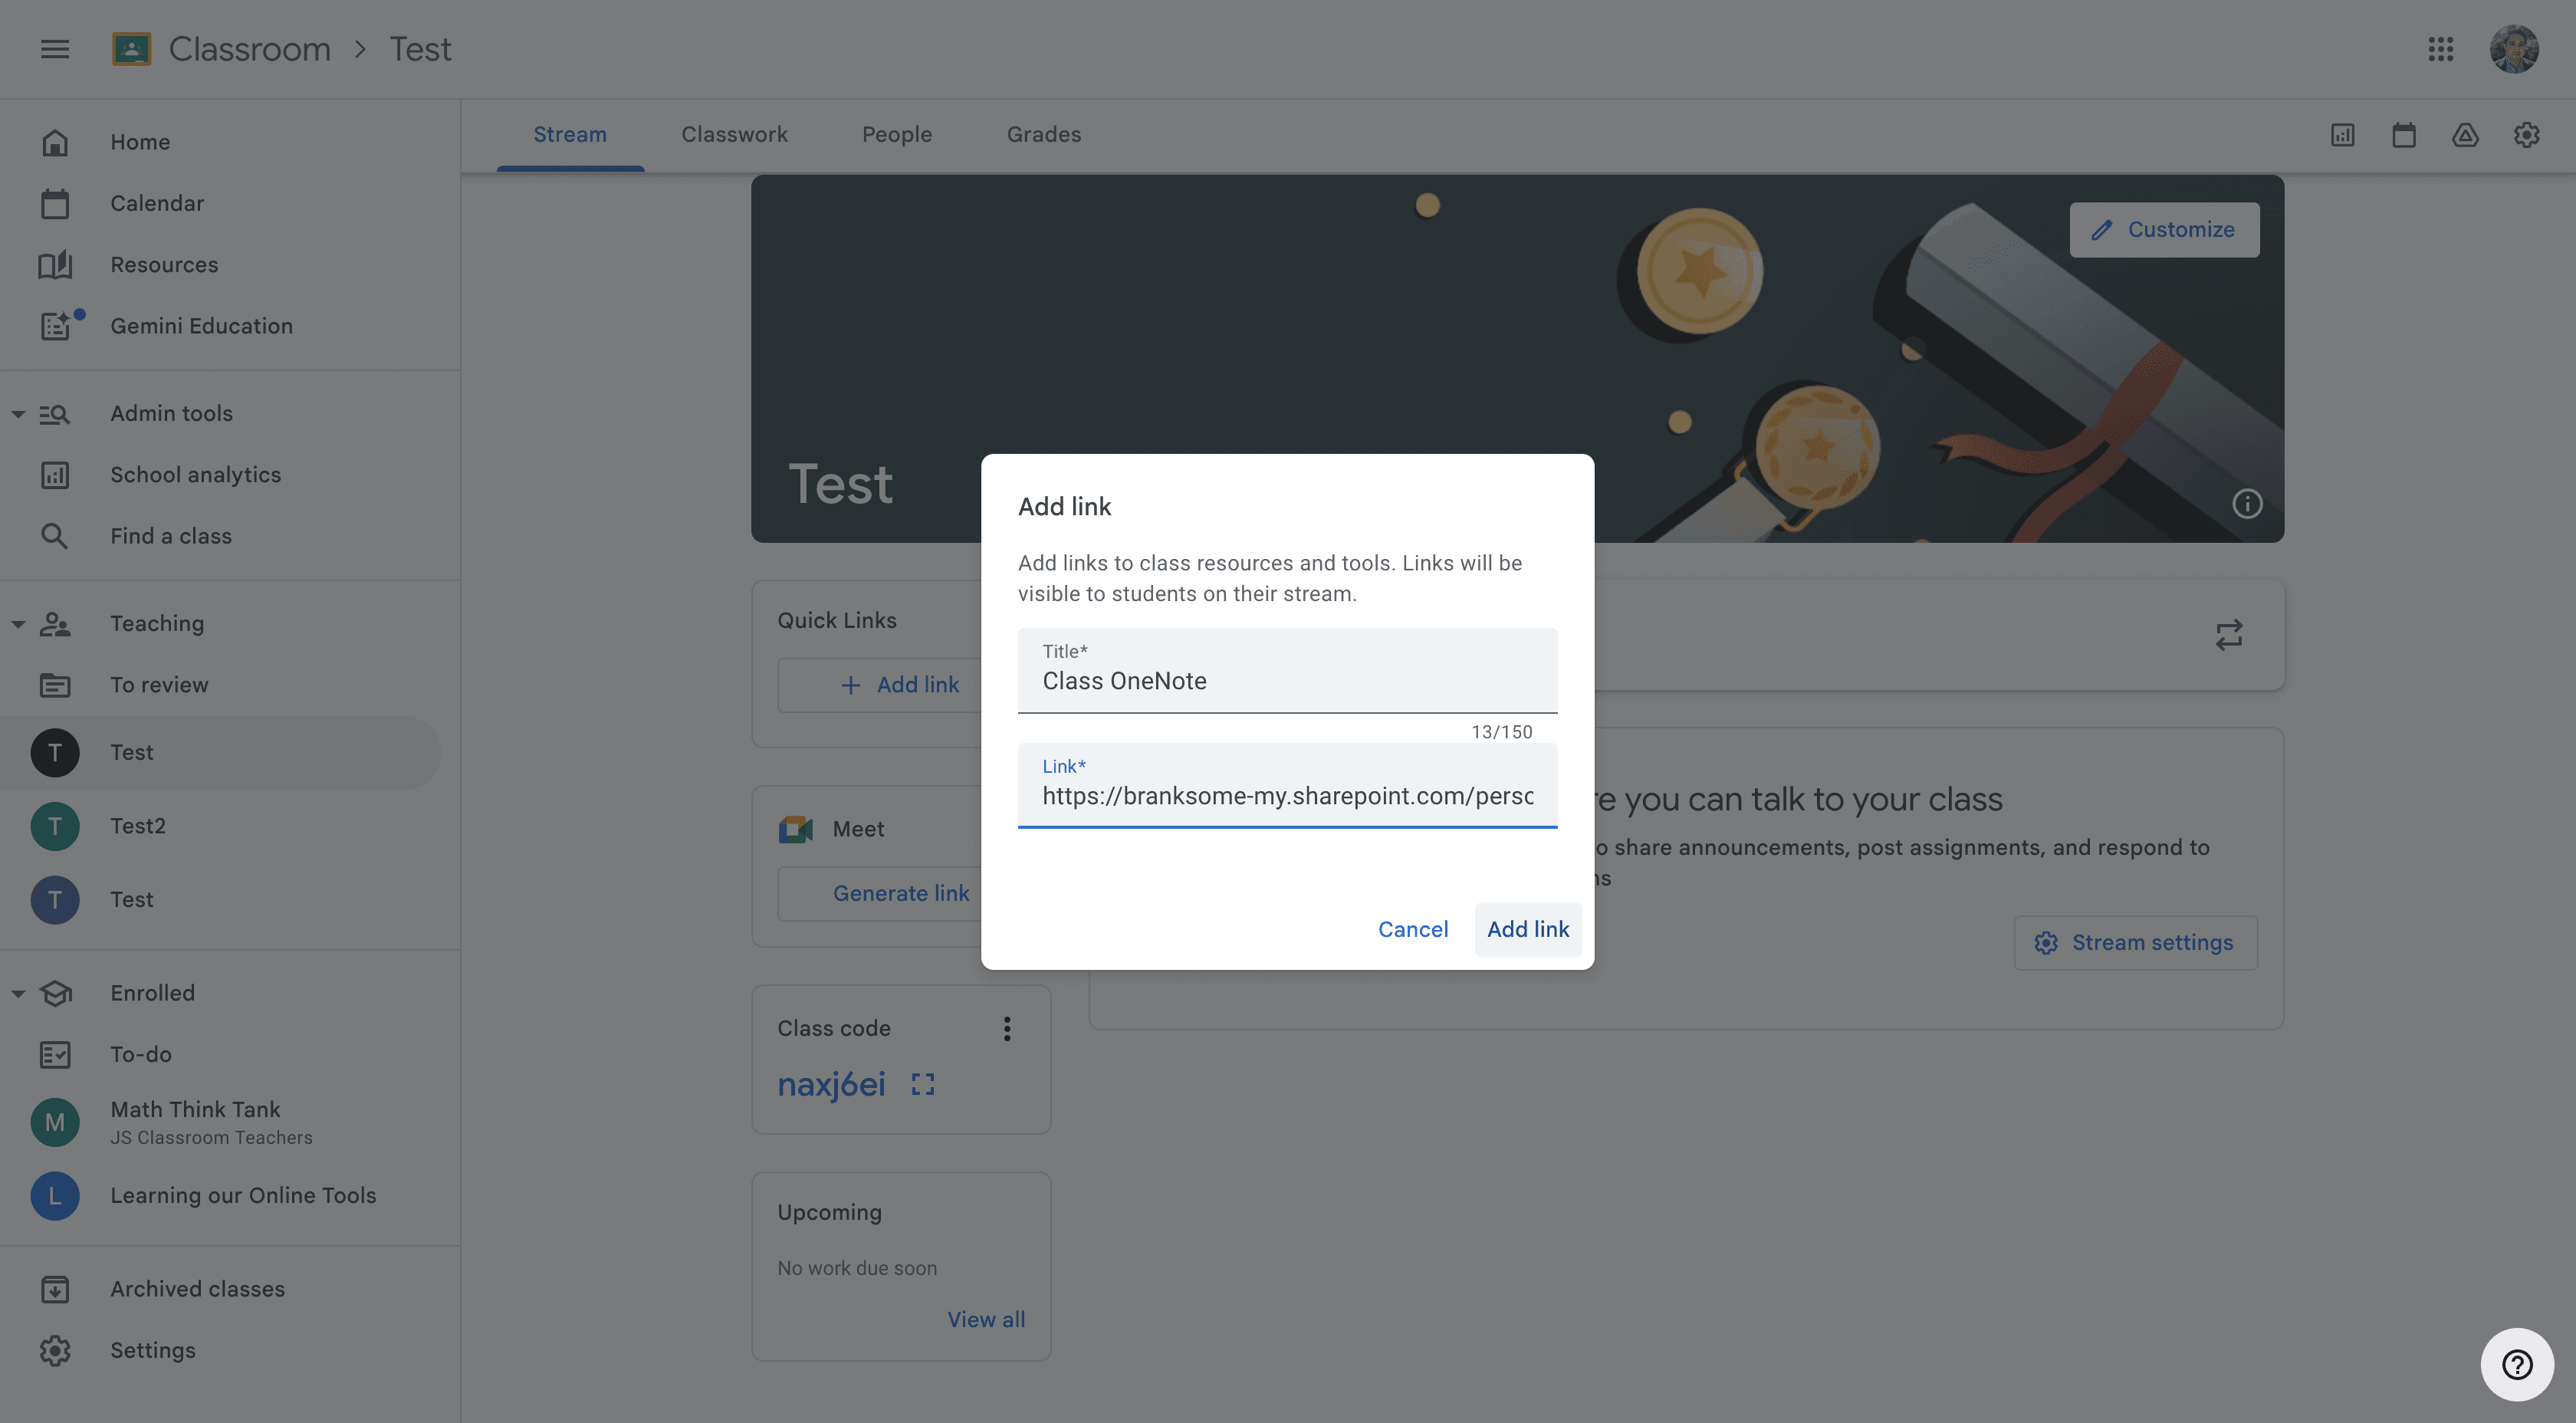The height and width of the screenshot is (1423, 2576).
Task: Open the help question mark button
Action: pos(2517,1364)
